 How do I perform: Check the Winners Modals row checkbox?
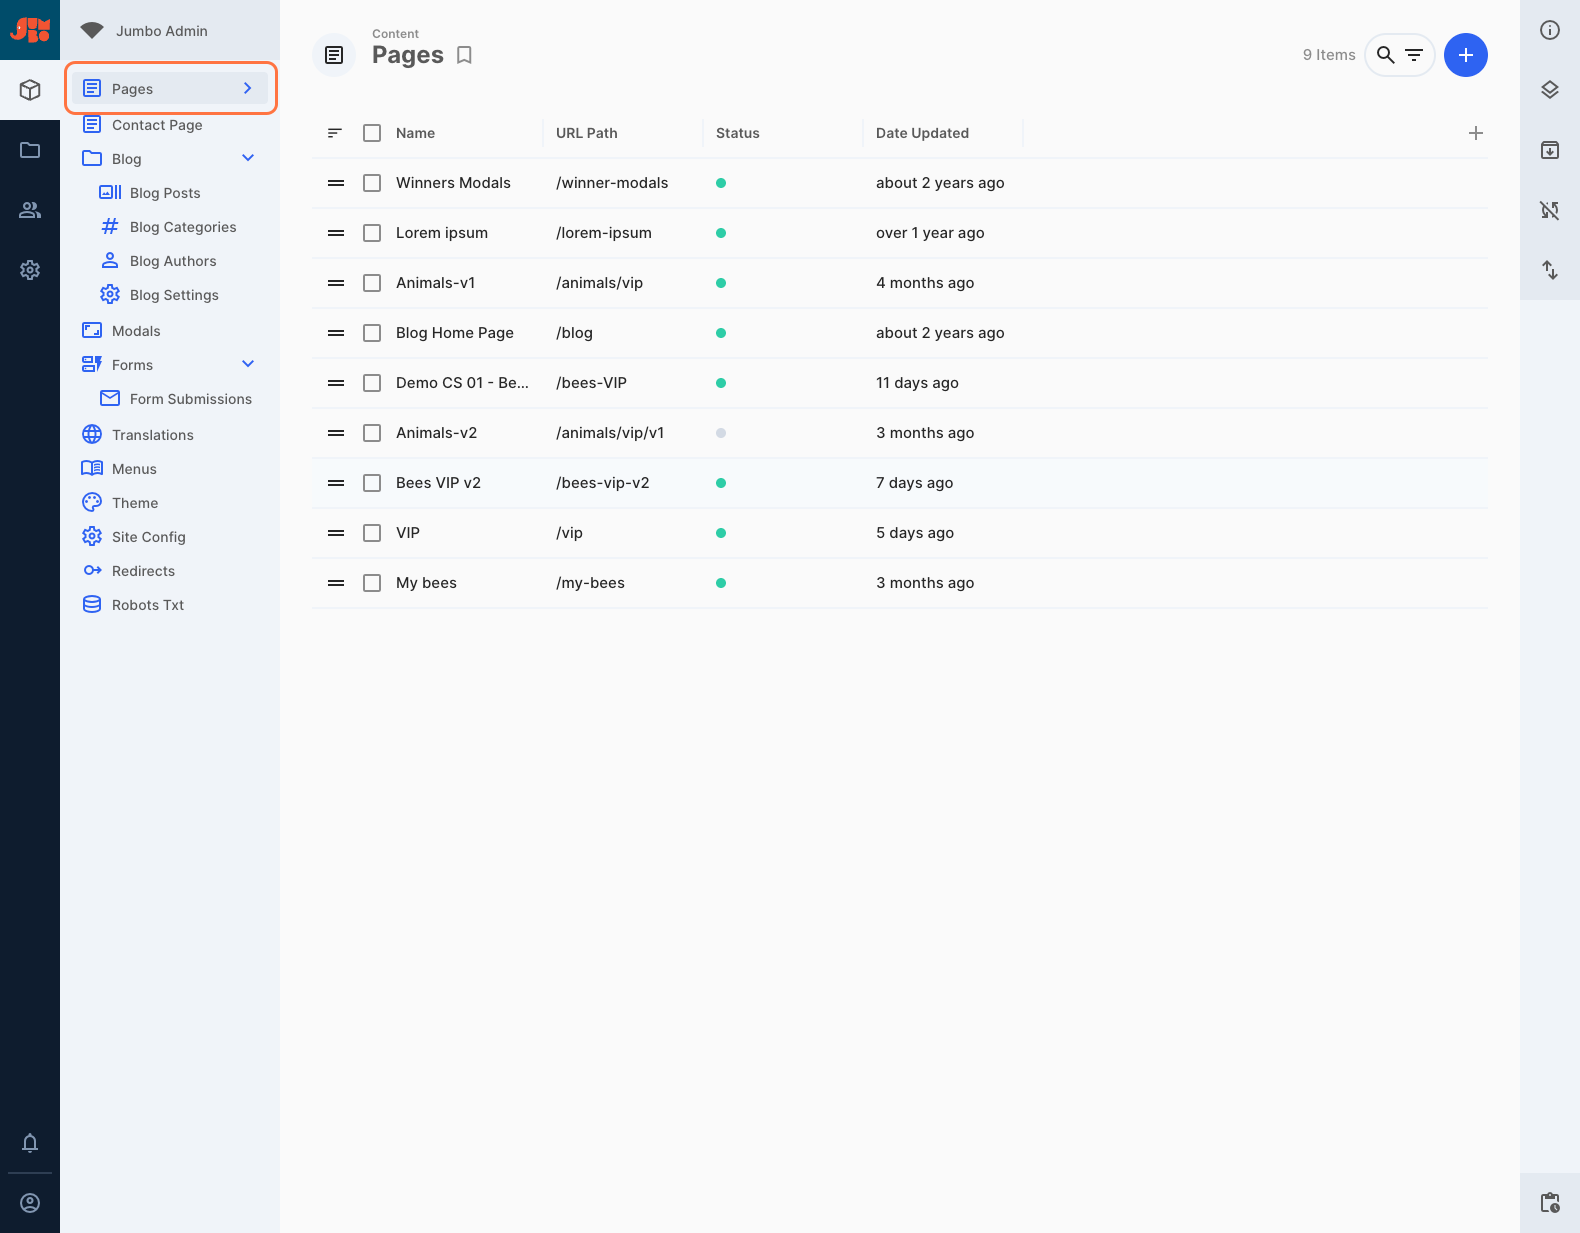coord(372,183)
